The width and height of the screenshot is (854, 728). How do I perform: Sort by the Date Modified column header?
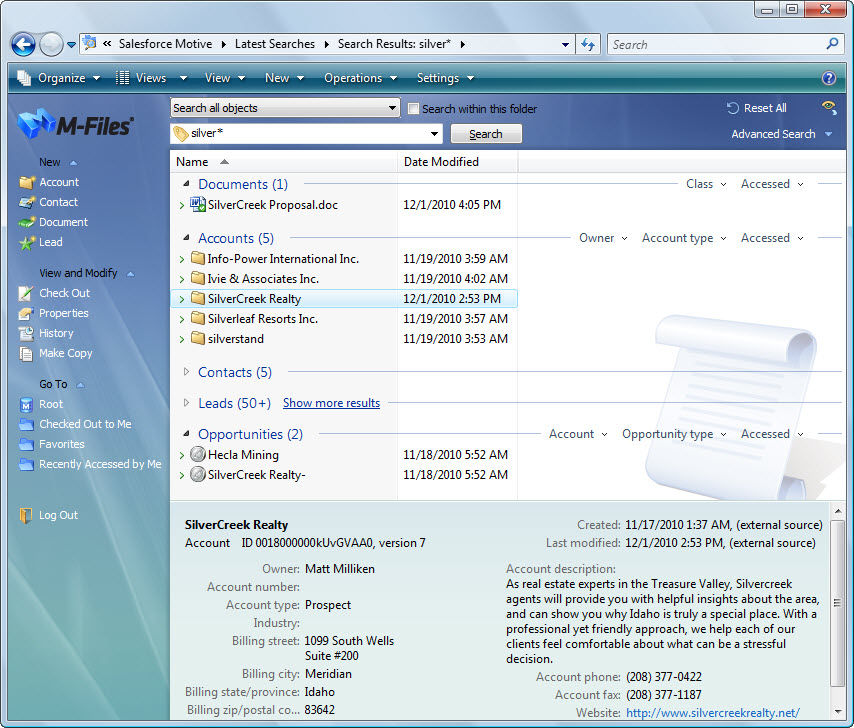(458, 162)
